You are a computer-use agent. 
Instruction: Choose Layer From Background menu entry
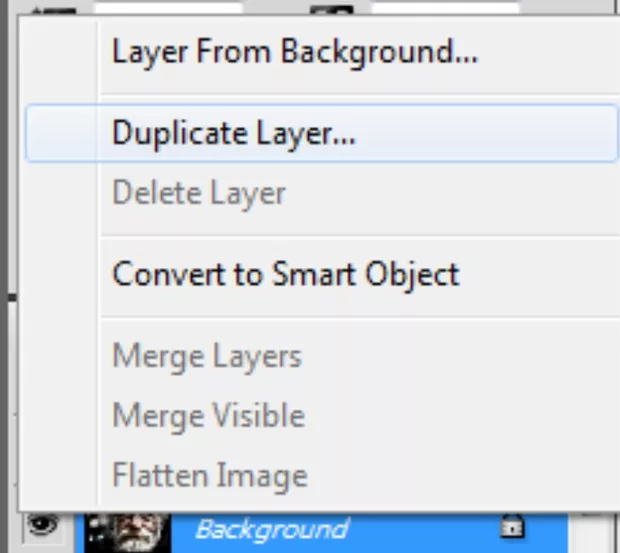click(x=294, y=51)
